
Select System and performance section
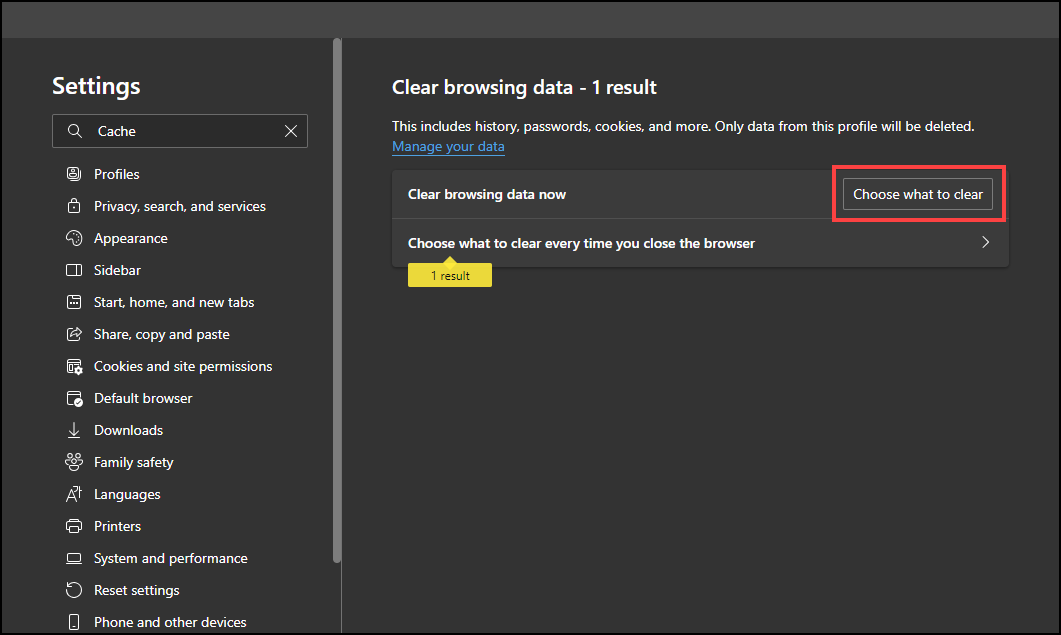pyautogui.click(x=170, y=558)
